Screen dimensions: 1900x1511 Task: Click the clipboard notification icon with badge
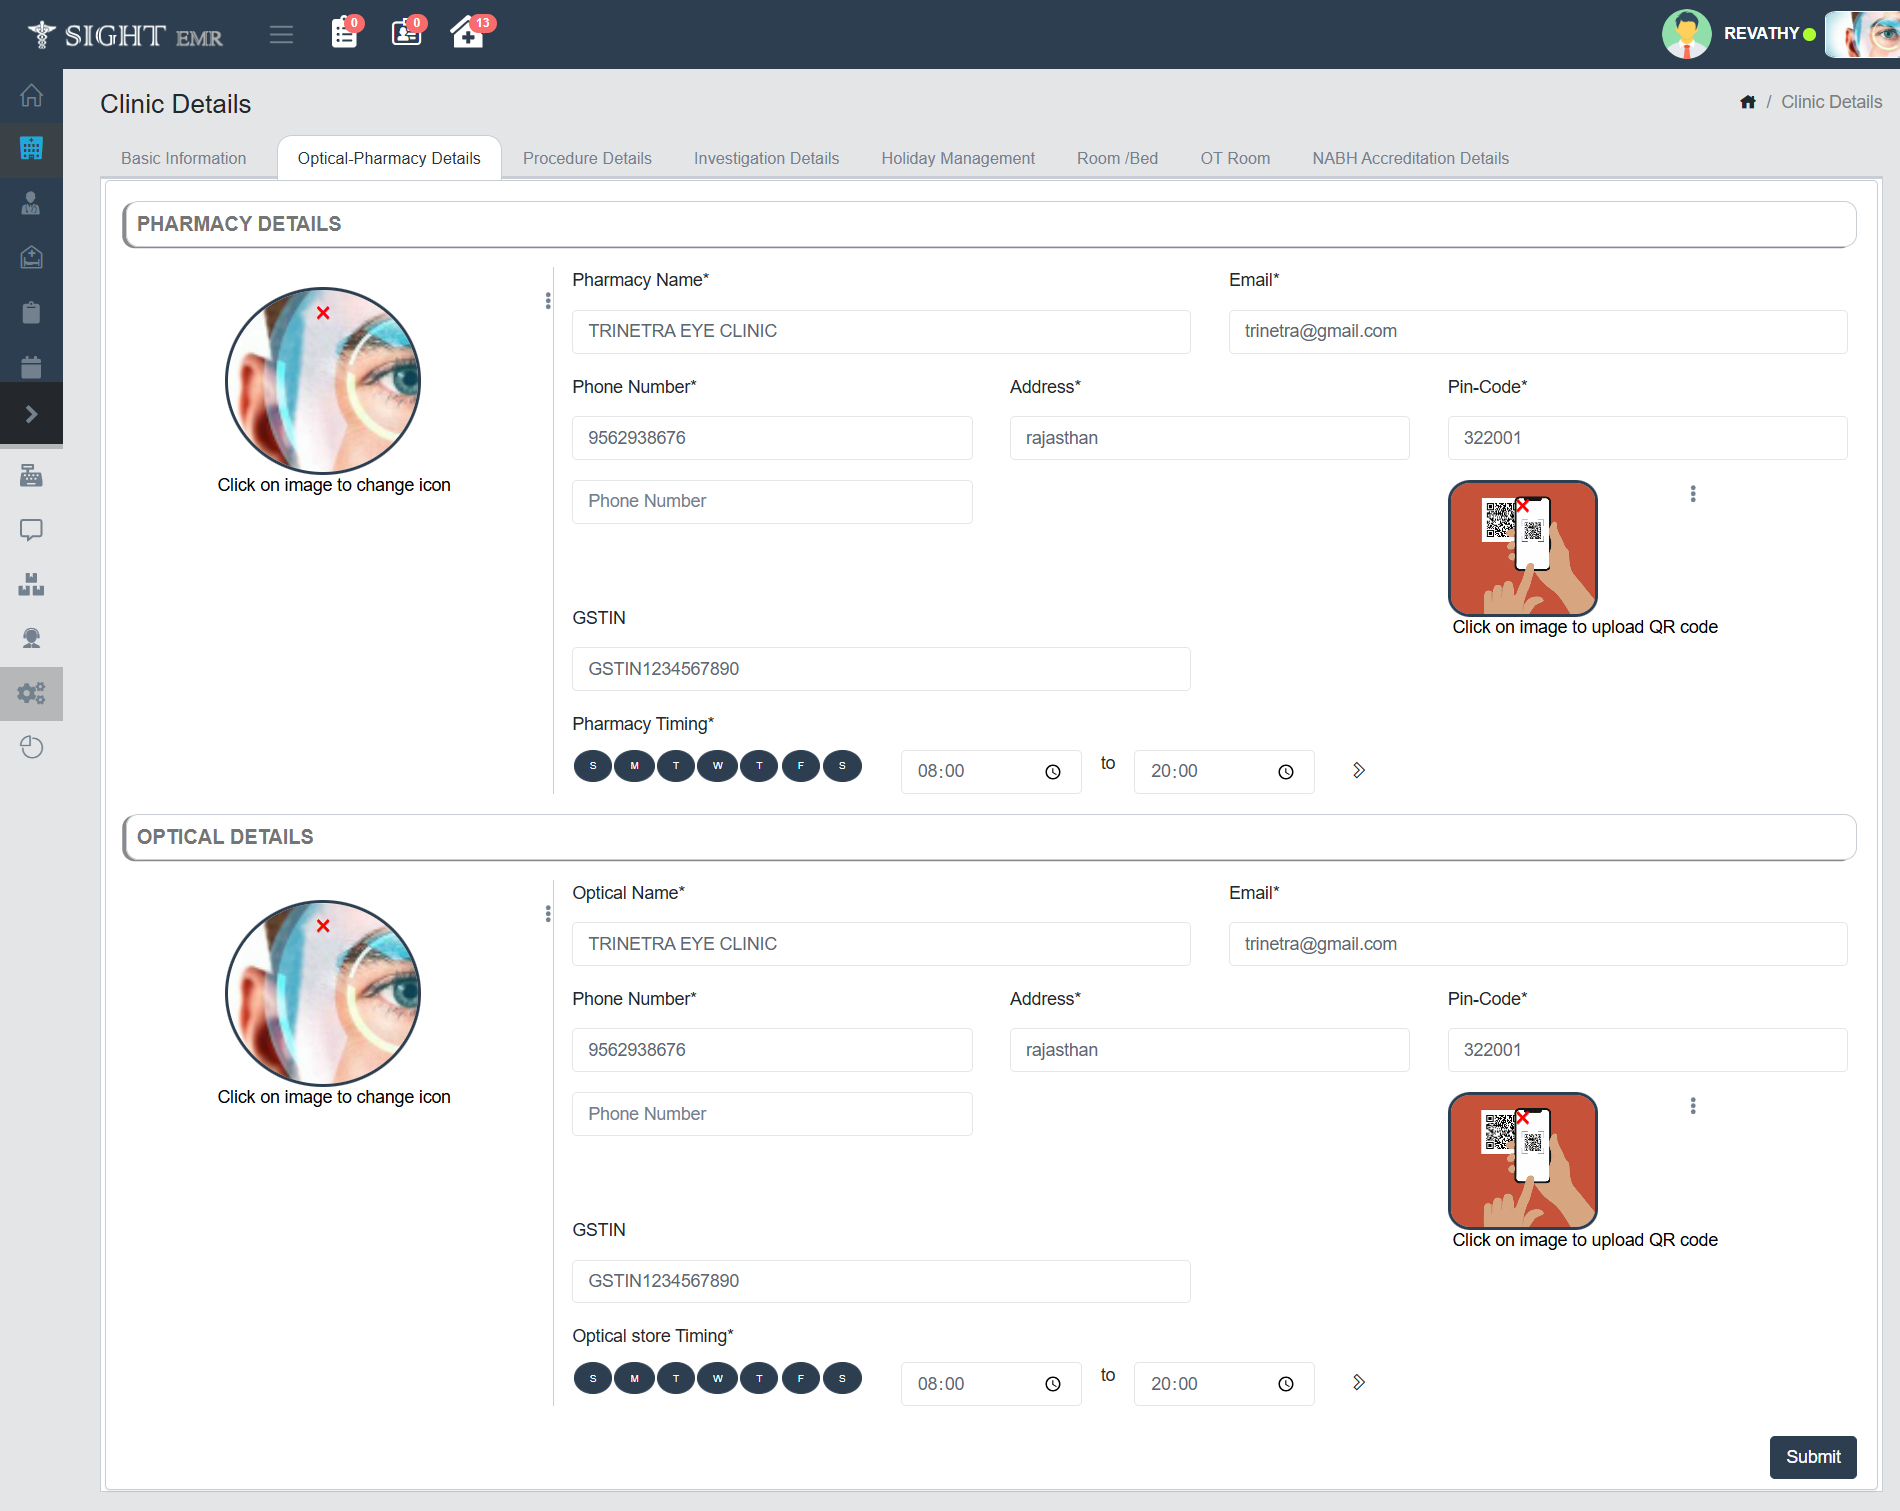pos(344,33)
